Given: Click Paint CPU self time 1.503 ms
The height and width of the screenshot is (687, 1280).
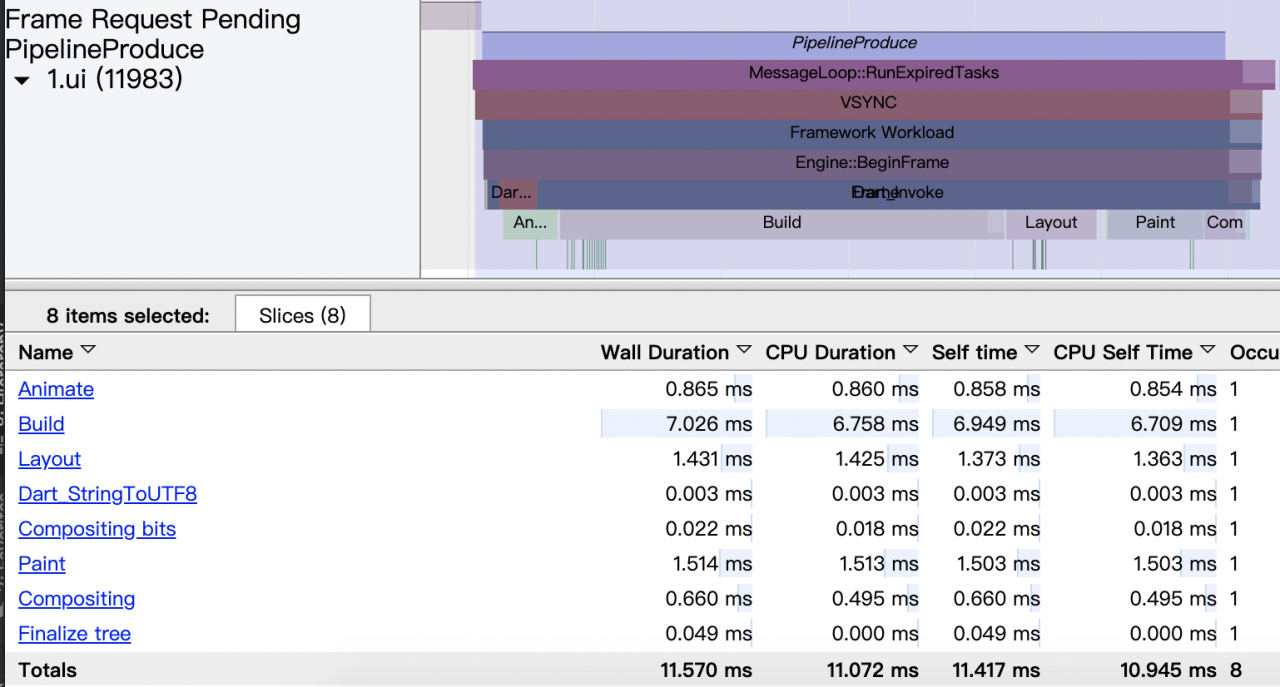Looking at the screenshot, I should click(1173, 564).
